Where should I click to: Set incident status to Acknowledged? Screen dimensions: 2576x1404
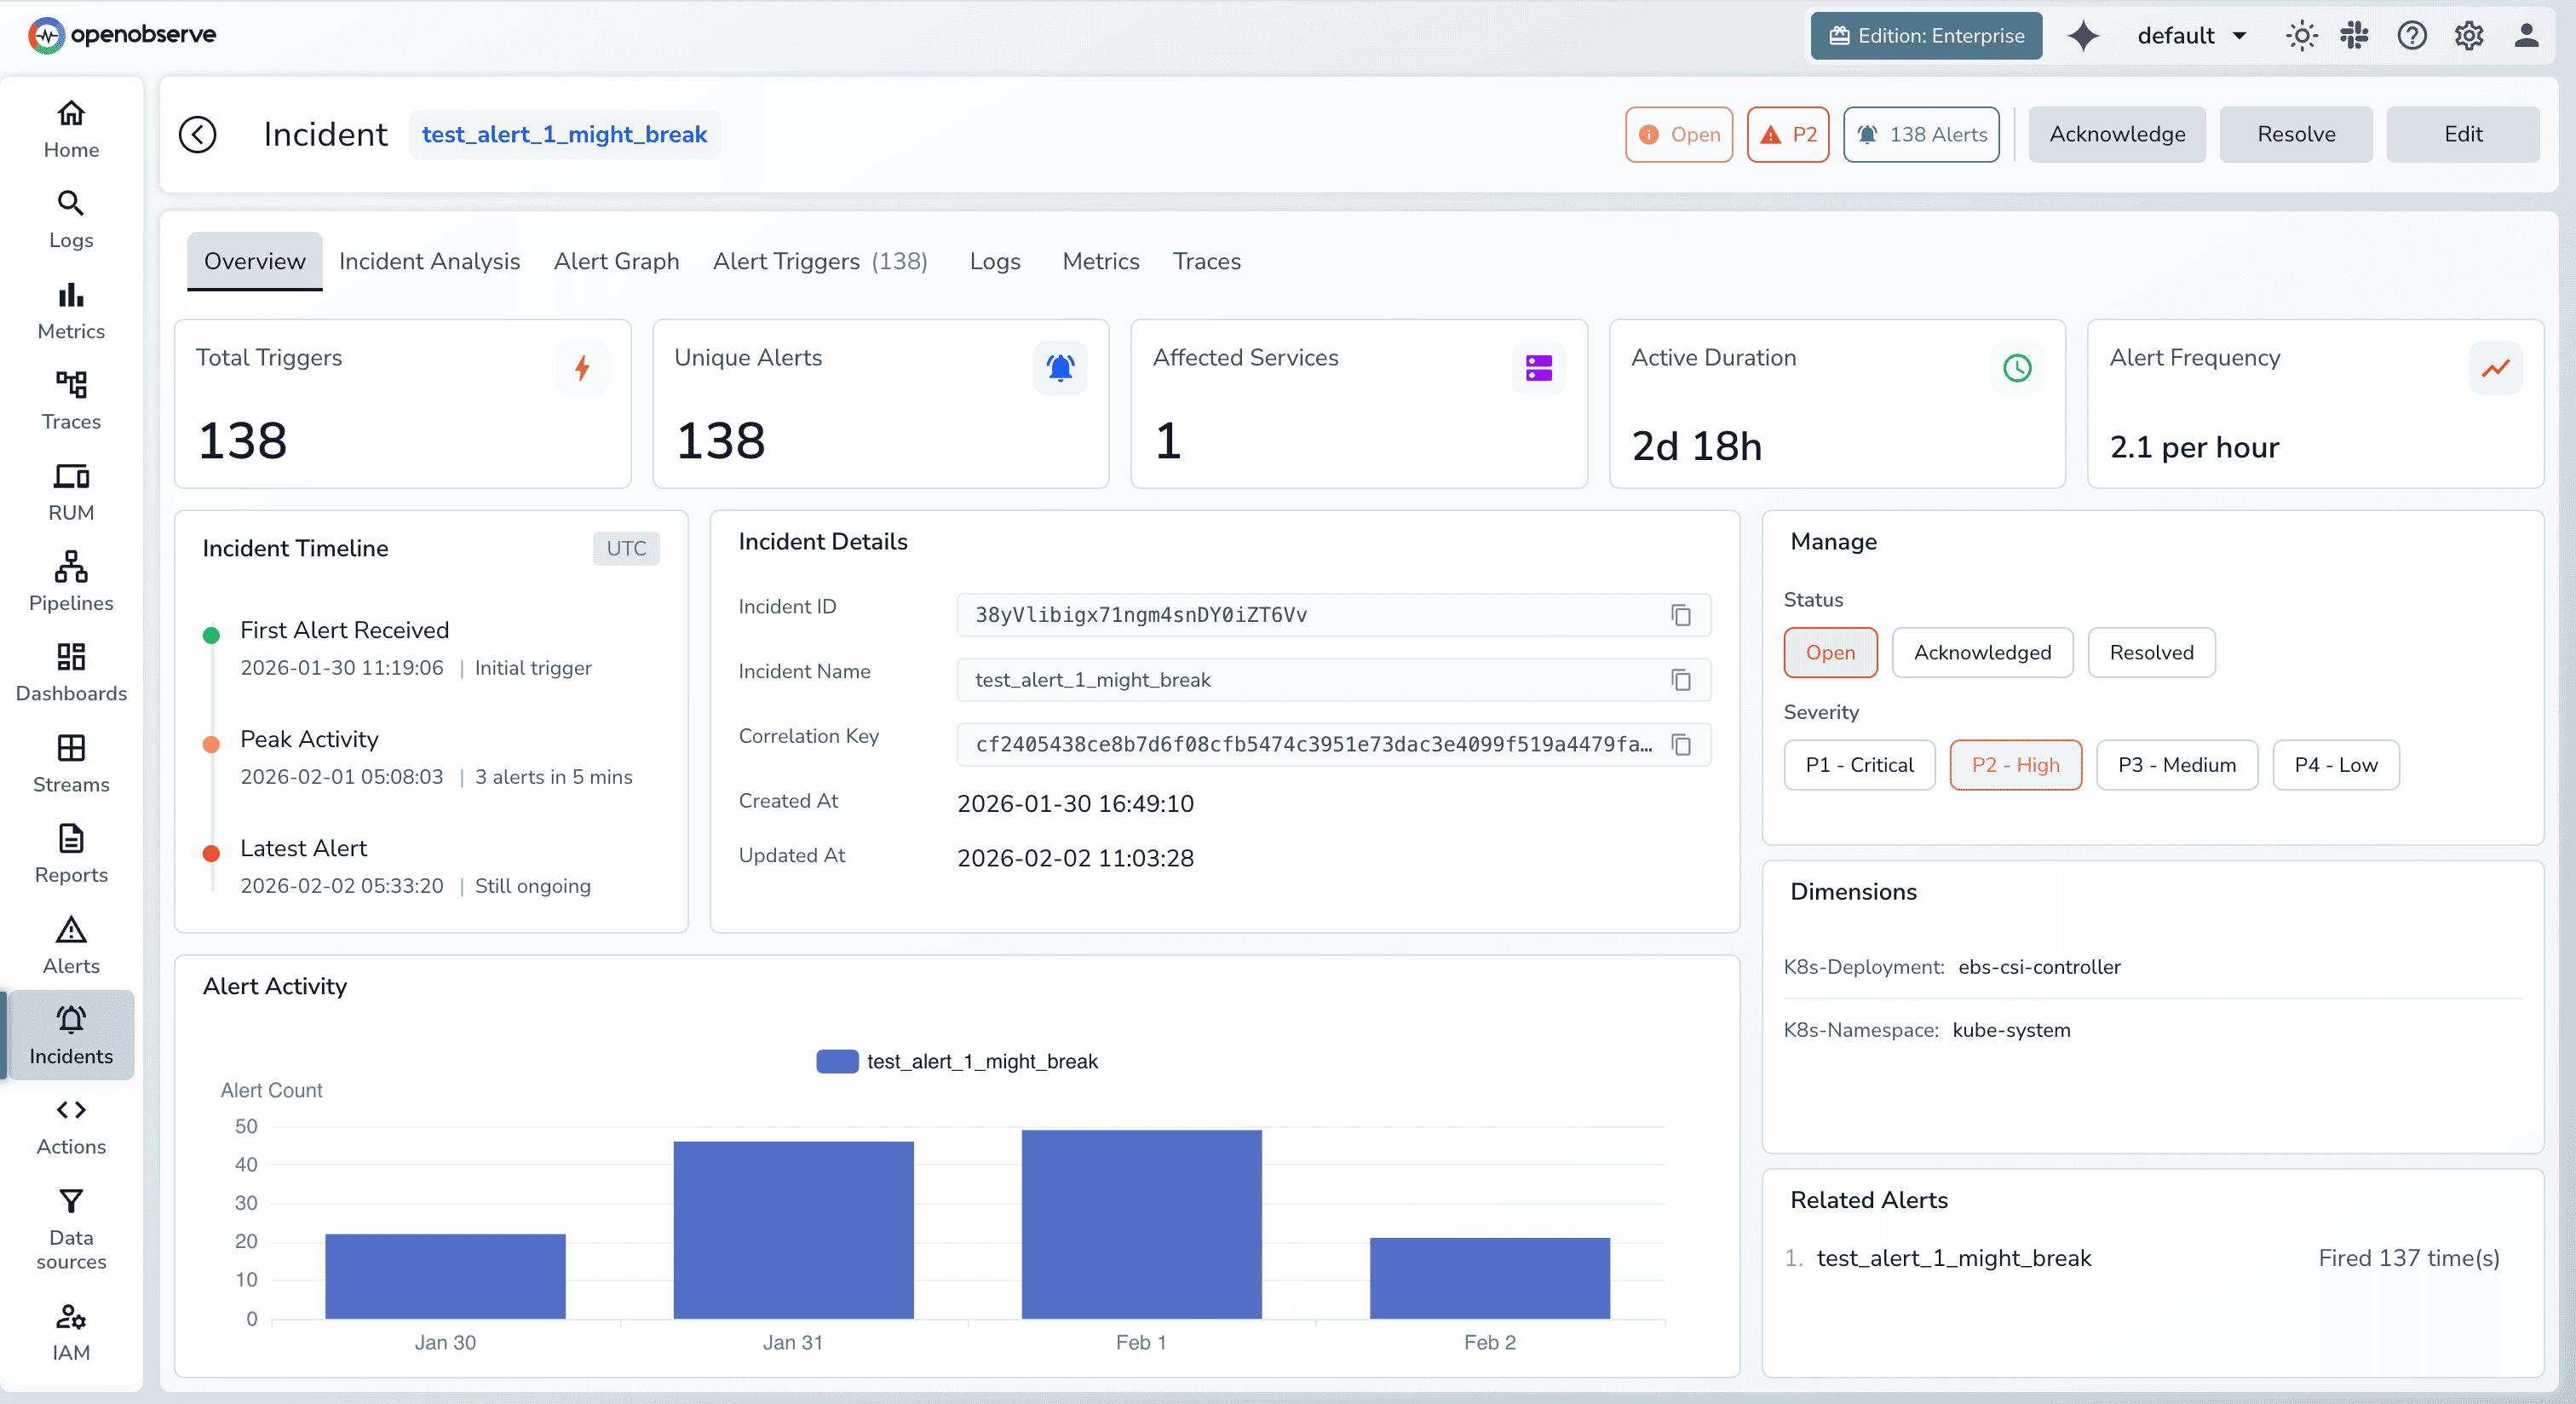[x=1982, y=652]
